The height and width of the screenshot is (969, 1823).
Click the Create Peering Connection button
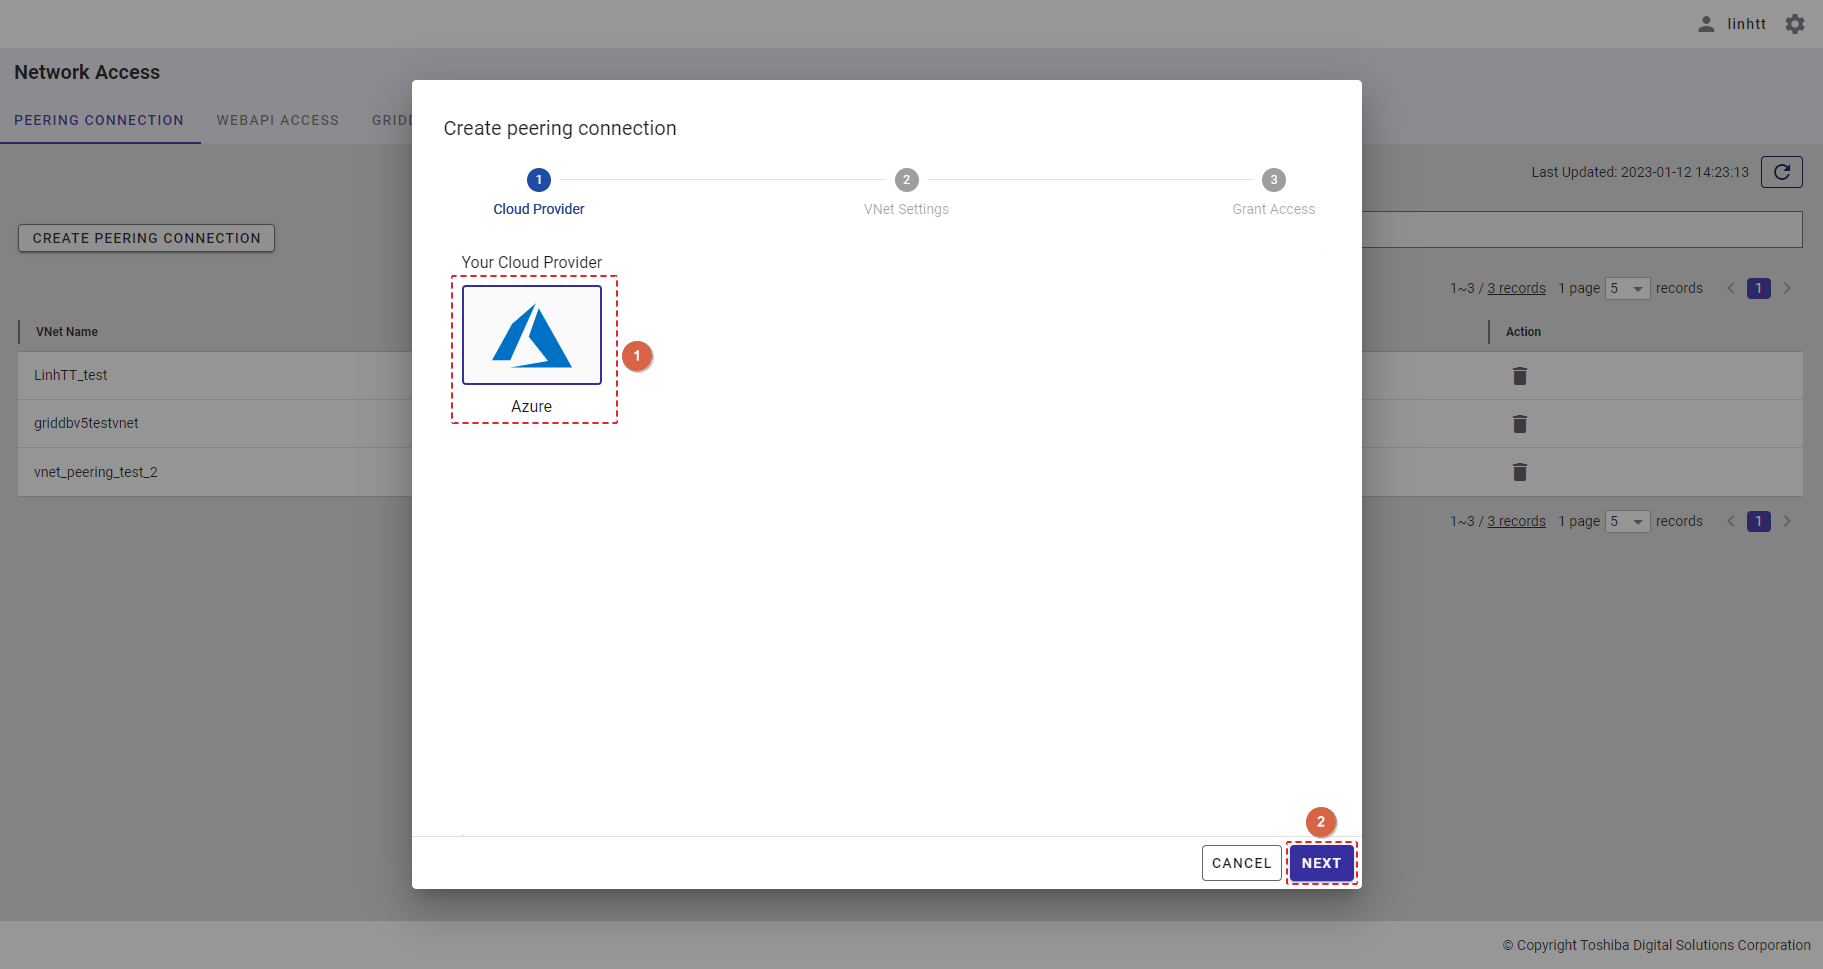click(x=146, y=238)
